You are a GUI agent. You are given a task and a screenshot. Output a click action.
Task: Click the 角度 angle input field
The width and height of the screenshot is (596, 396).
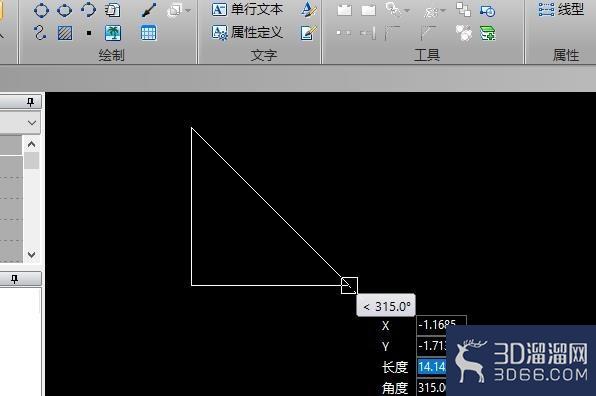pyautogui.click(x=432, y=387)
